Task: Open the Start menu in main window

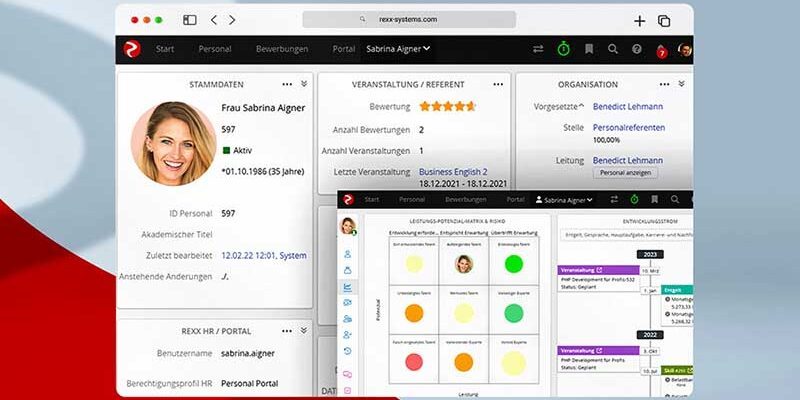Action: pyautogui.click(x=165, y=49)
